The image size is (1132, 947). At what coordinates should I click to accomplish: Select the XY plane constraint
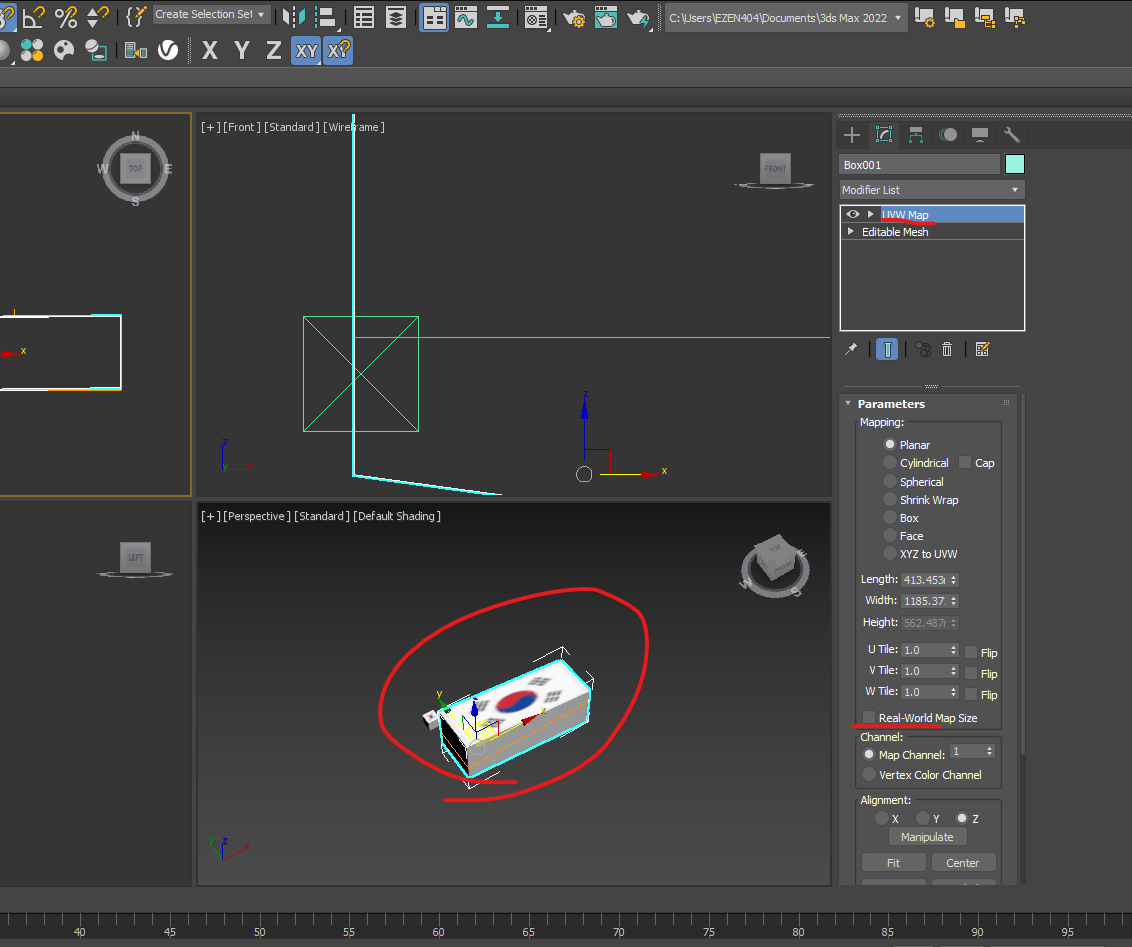point(306,51)
